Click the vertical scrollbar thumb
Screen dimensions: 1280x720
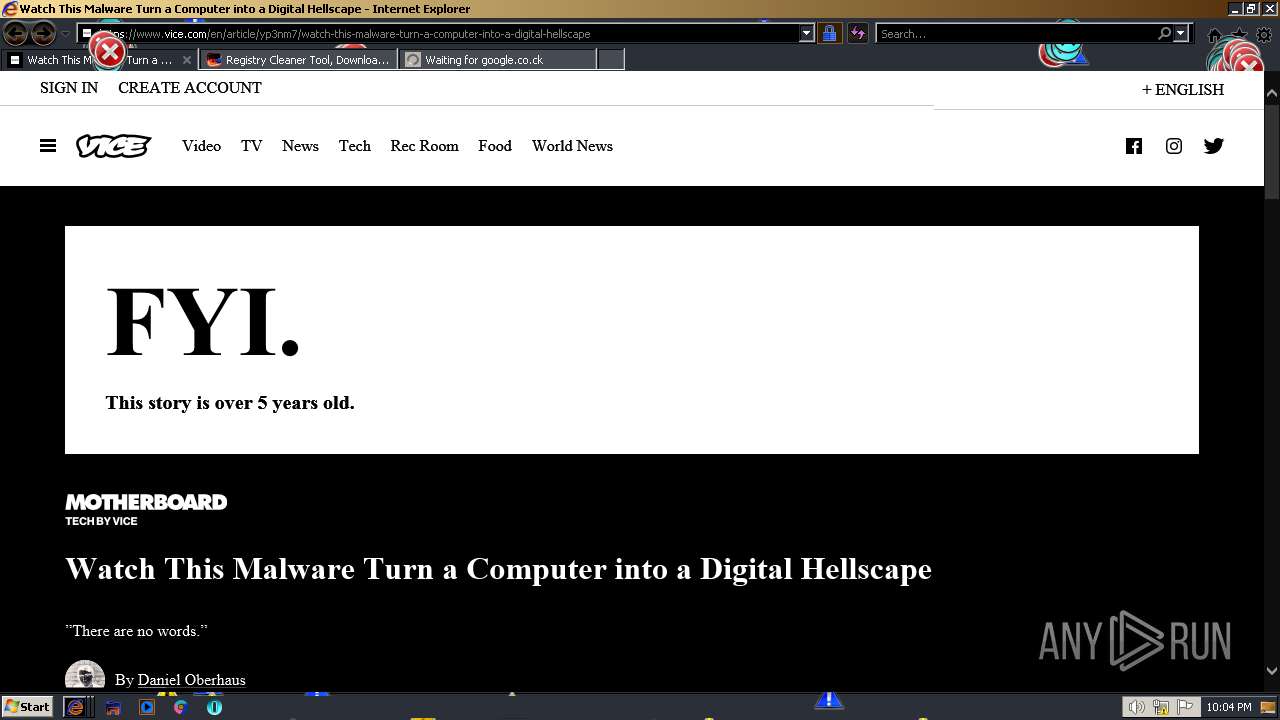[1272, 150]
